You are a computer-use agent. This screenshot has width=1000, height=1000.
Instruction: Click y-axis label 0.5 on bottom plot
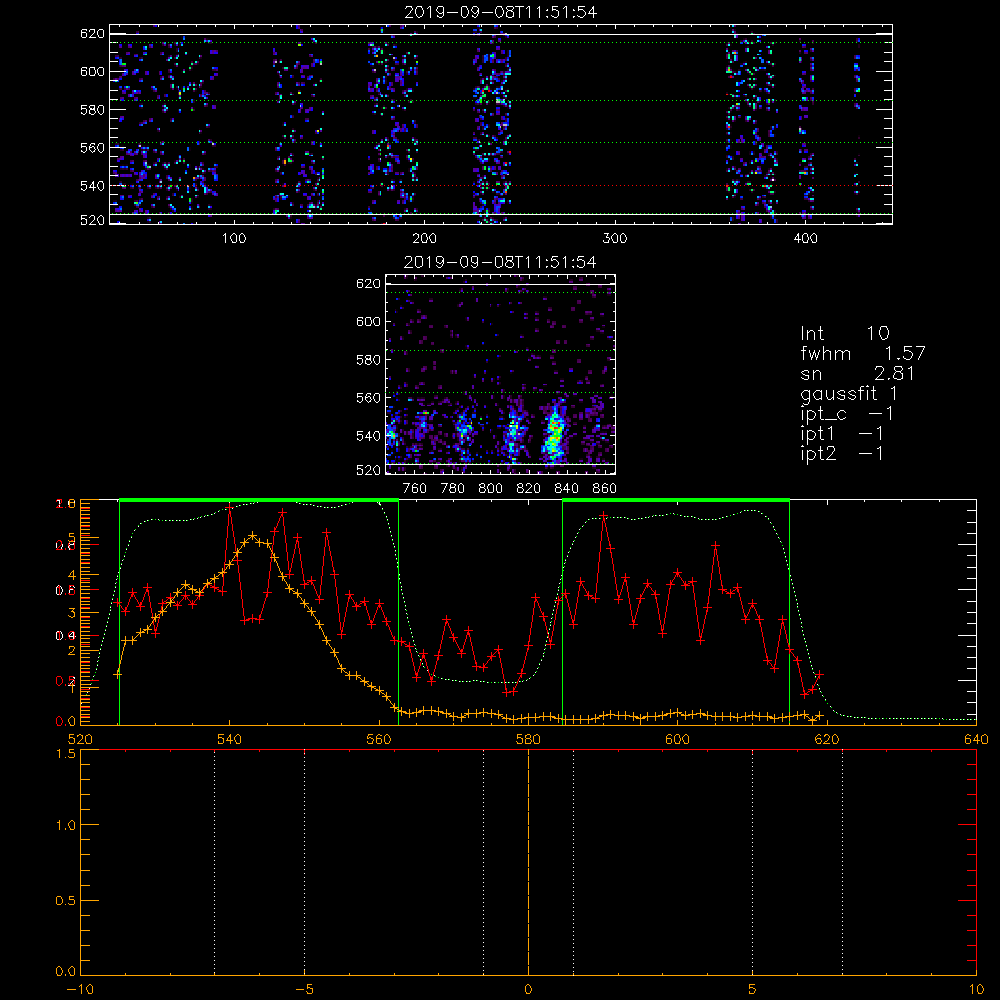click(66, 901)
